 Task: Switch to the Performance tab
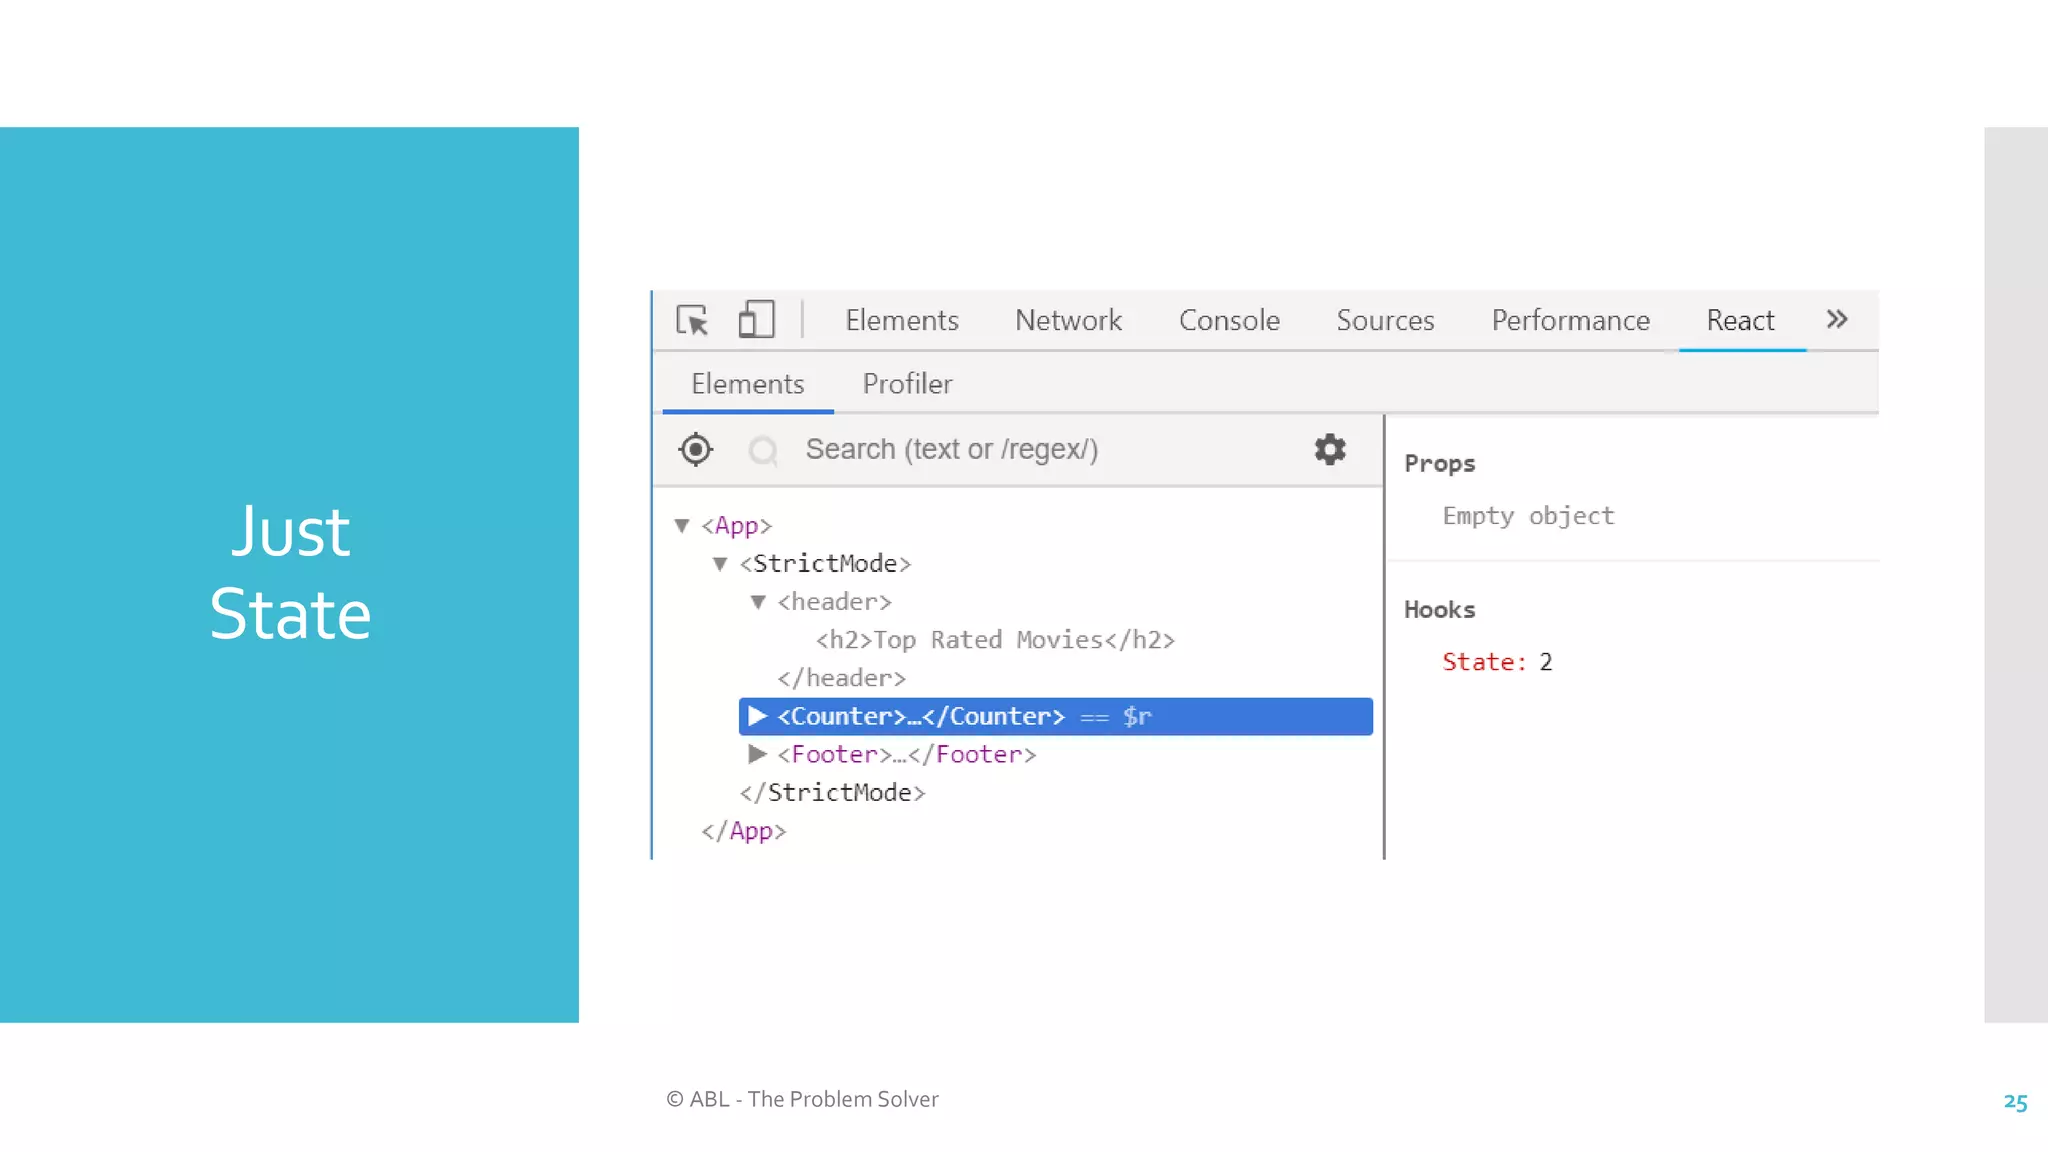click(1570, 321)
